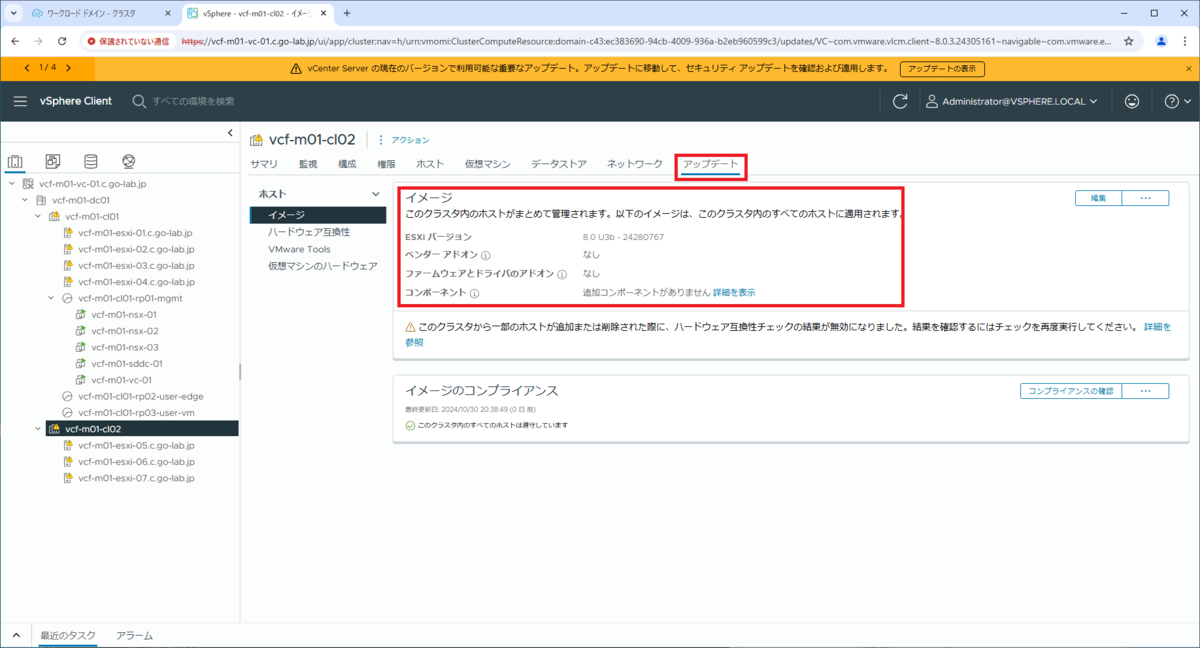Viewport: 1200px width, 648px height.
Task: Switch to the ホスト tab
Action: (x=430, y=163)
